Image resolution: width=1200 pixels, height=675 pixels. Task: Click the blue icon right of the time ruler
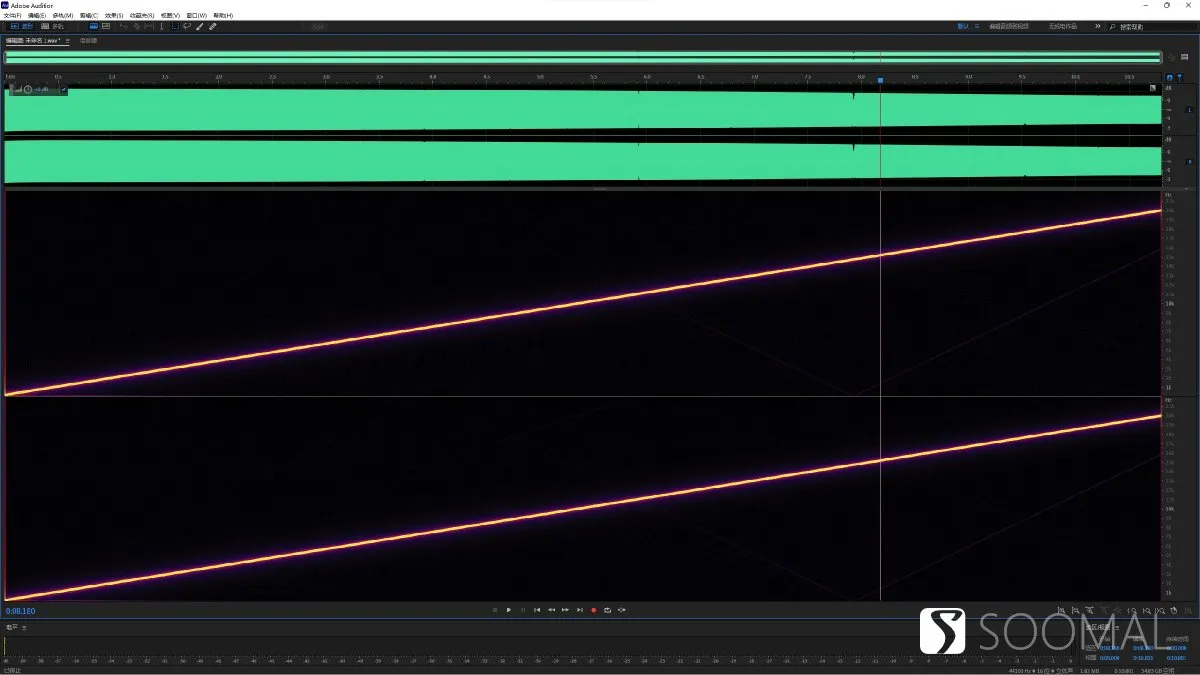(x=1170, y=77)
